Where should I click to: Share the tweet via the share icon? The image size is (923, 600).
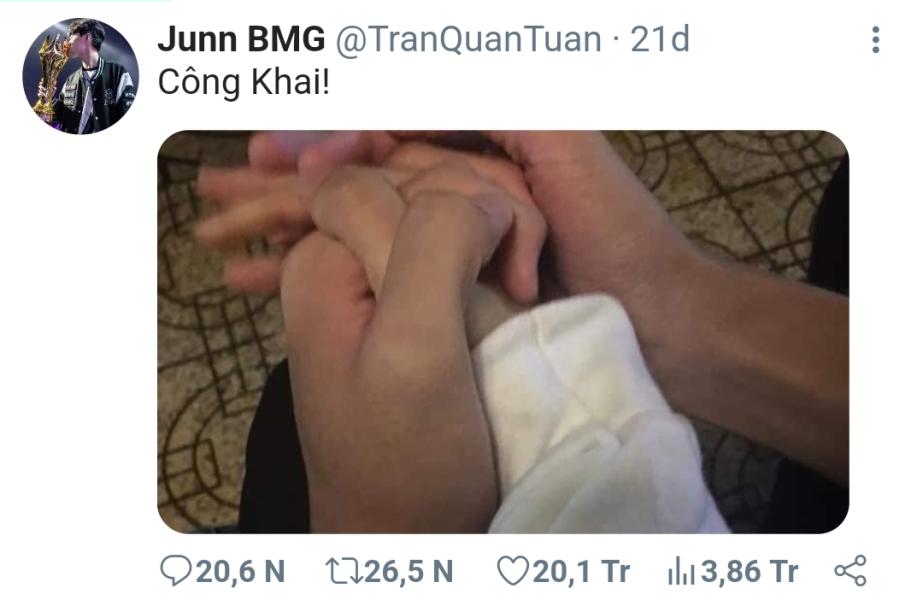851,571
